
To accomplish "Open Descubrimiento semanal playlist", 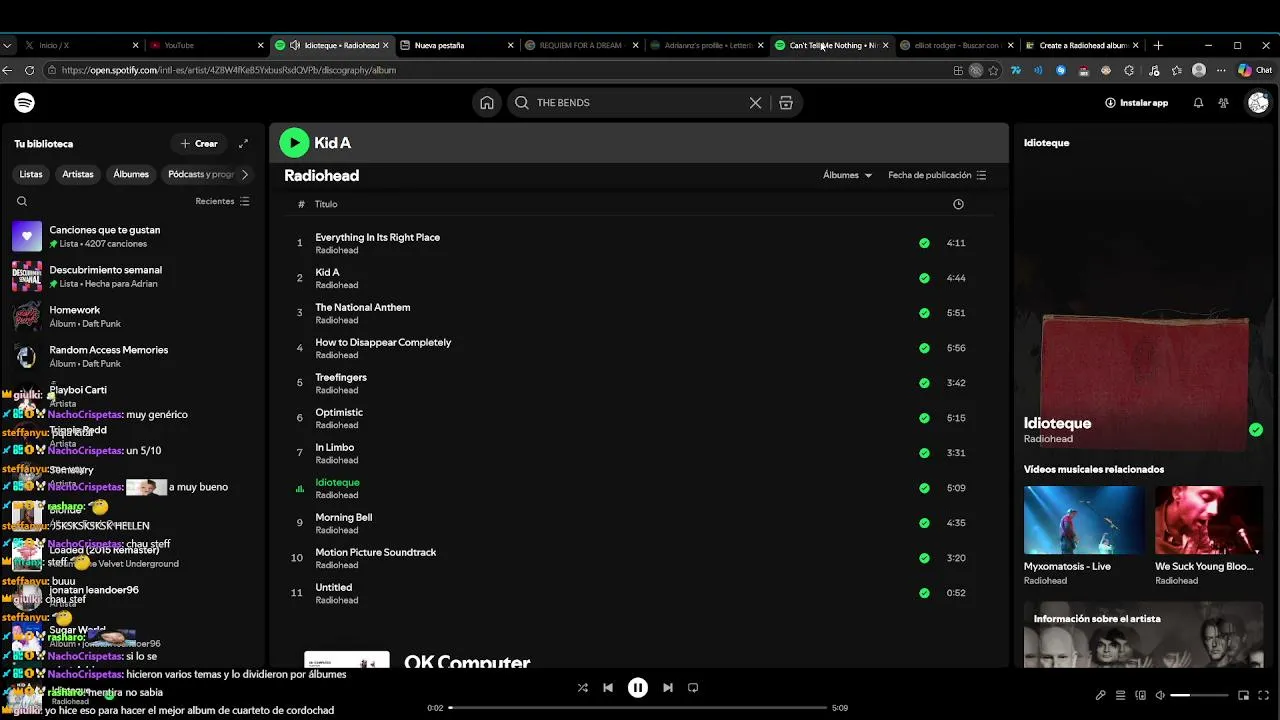I will click(x=132, y=276).
